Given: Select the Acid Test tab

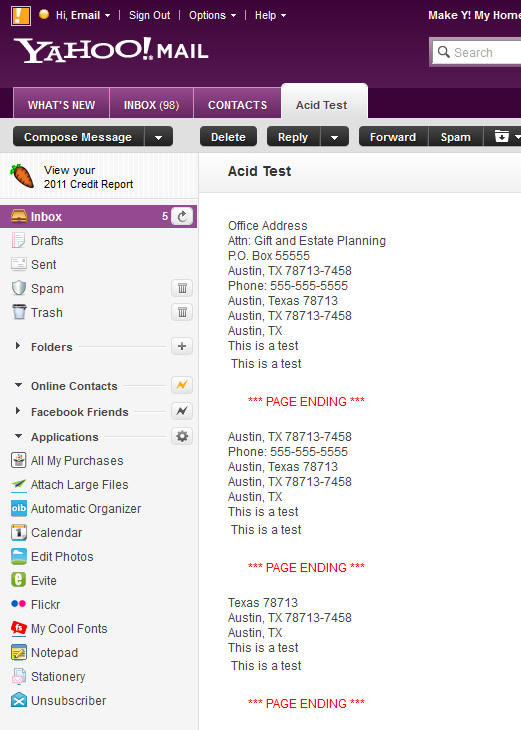Looking at the screenshot, I should coord(325,101).
